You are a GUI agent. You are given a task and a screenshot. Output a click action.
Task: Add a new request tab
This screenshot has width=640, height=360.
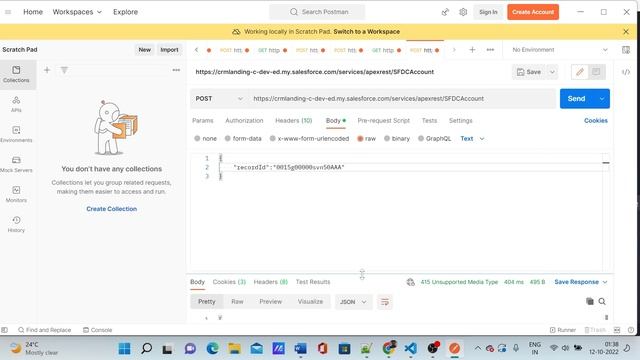(x=472, y=50)
